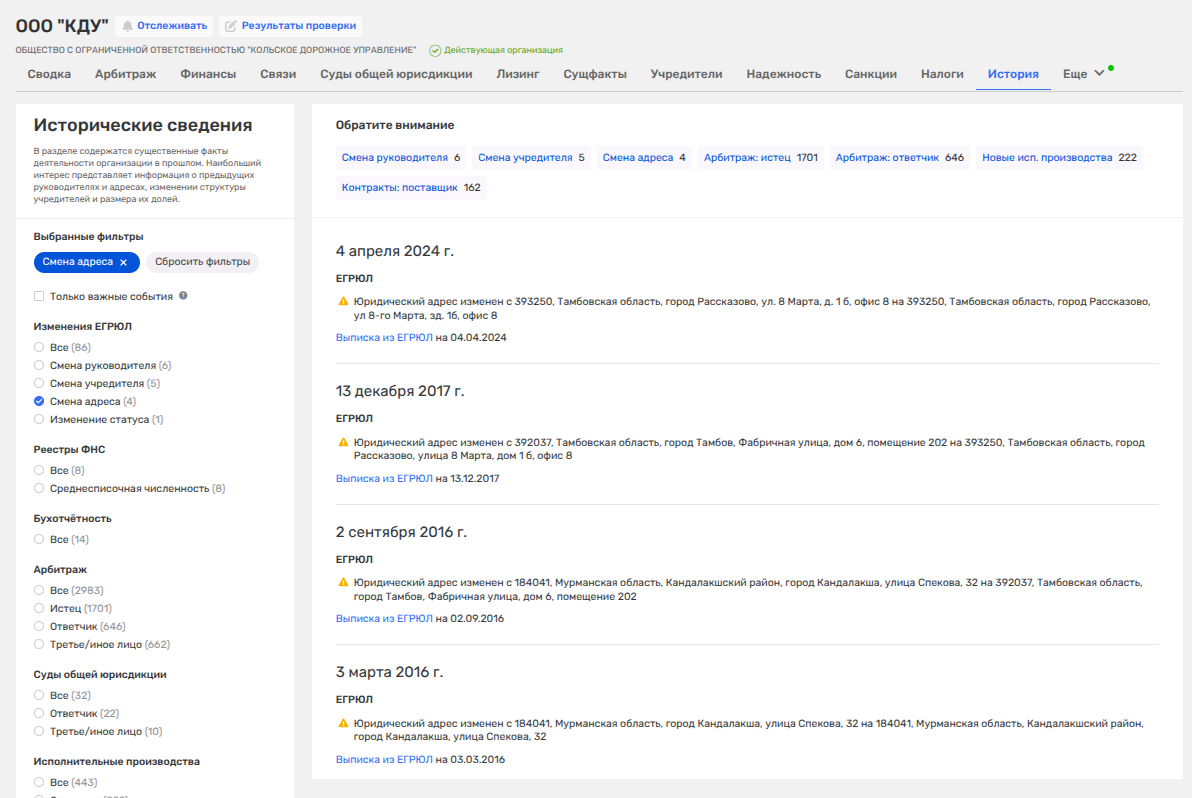Switch to the Учредители tab
This screenshot has height=798, width=1192.
click(686, 74)
